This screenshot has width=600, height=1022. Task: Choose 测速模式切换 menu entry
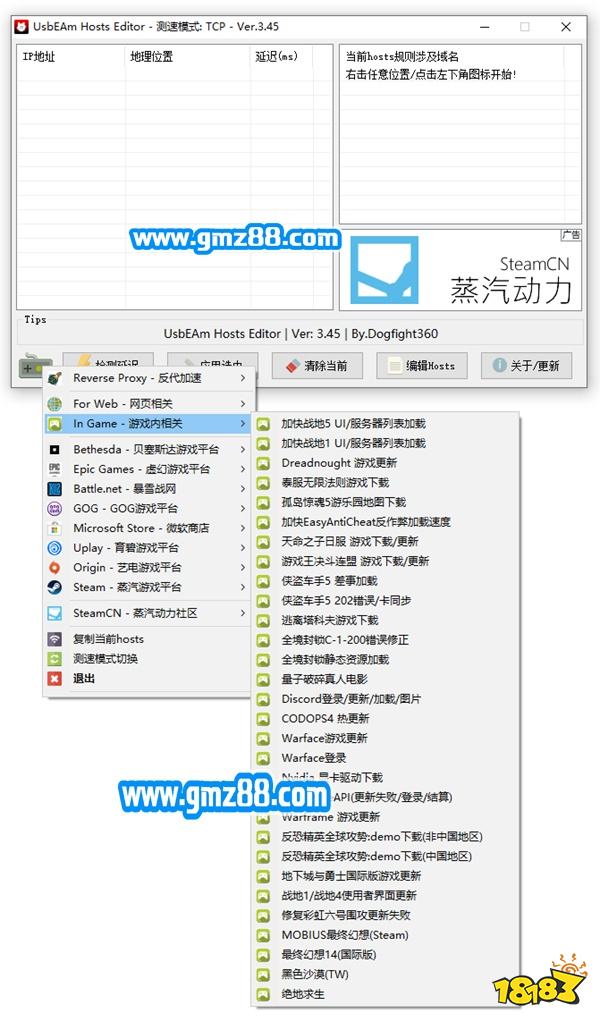pos(147,659)
